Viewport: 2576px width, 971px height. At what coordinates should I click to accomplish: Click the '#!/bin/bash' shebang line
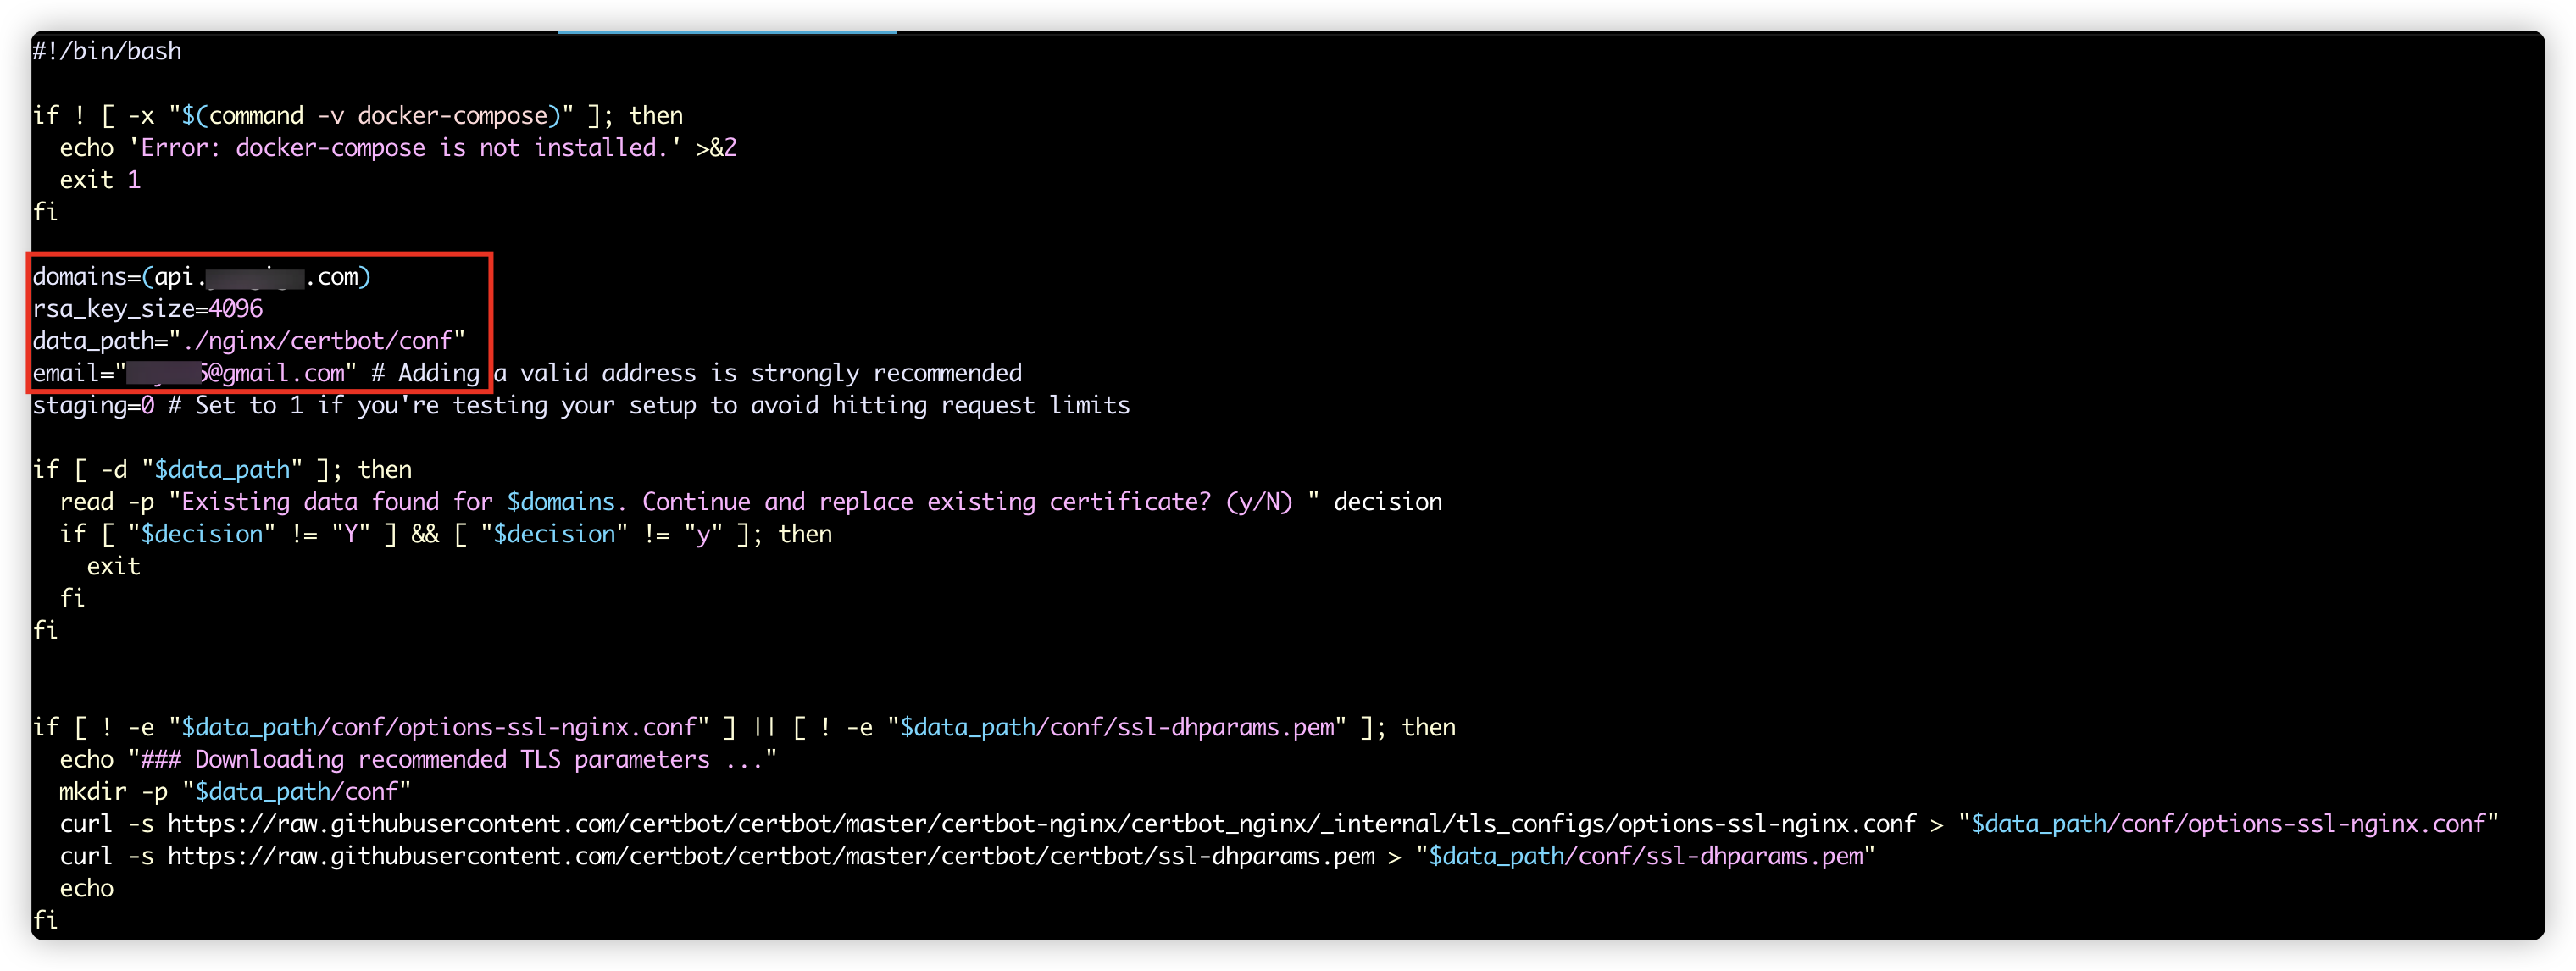(107, 51)
